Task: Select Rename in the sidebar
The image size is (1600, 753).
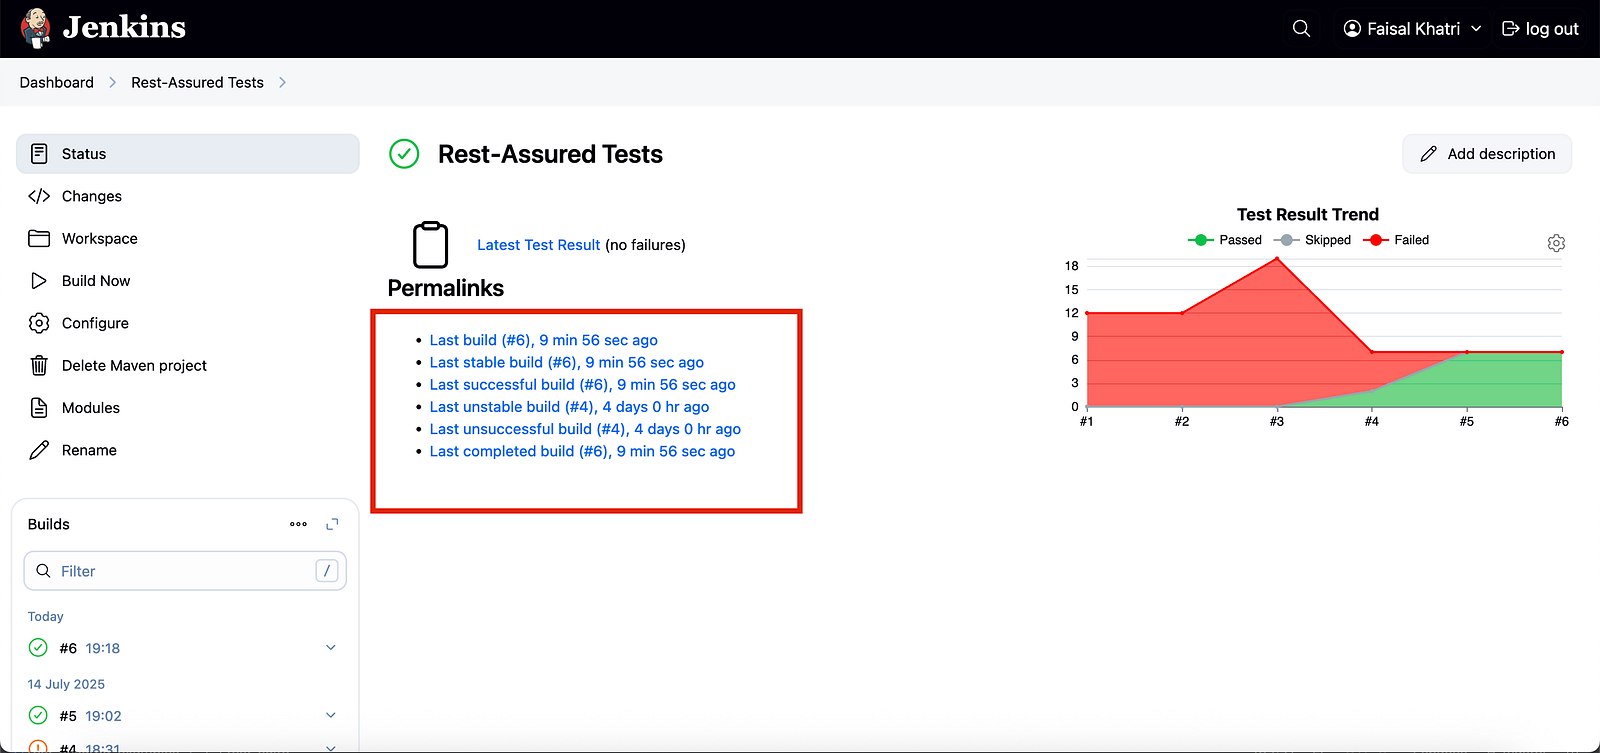Action: coord(188,450)
